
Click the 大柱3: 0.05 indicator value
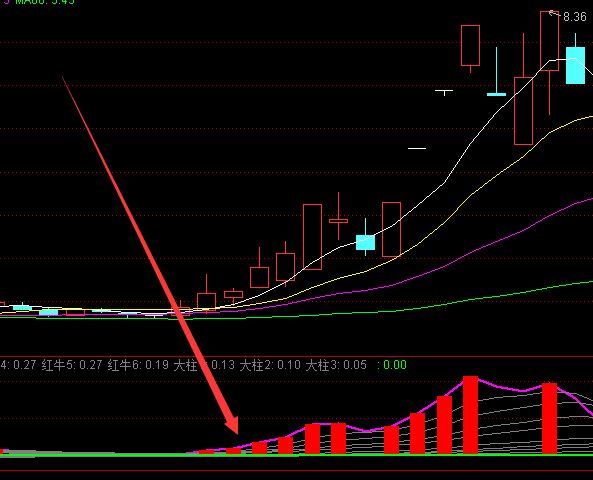(336, 365)
